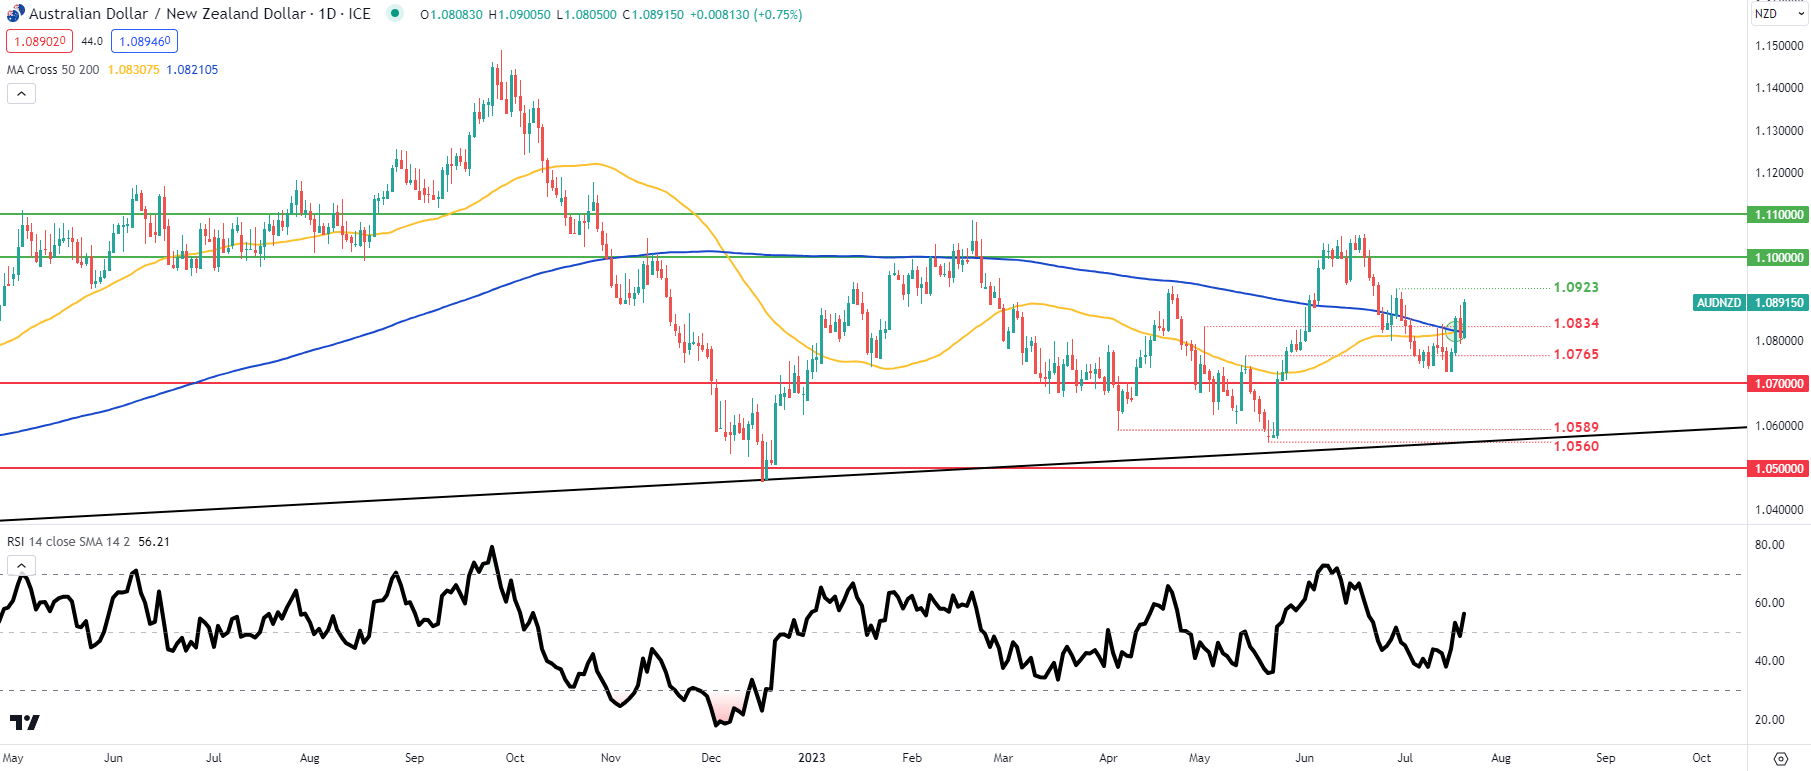The width and height of the screenshot is (1811, 771).
Task: Click the 2023 label on the time axis
Action: click(x=811, y=757)
